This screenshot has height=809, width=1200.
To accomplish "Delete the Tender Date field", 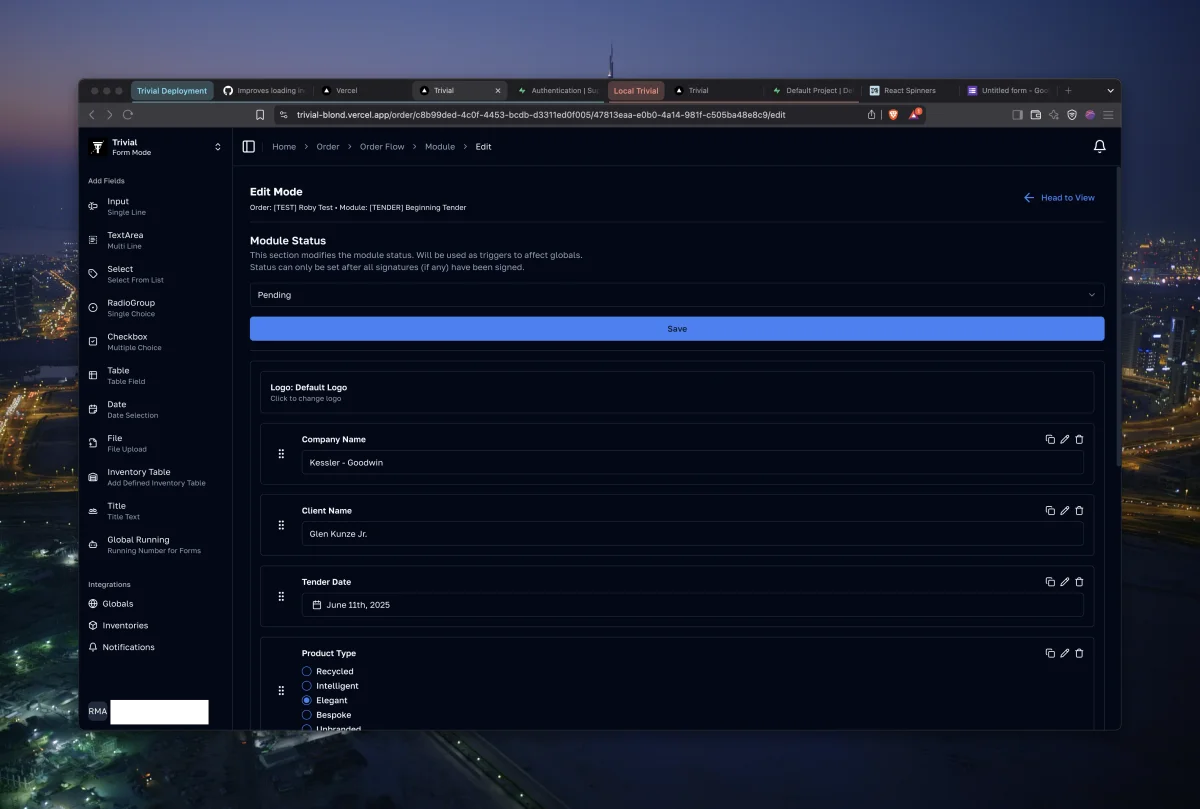I will 1079,581.
